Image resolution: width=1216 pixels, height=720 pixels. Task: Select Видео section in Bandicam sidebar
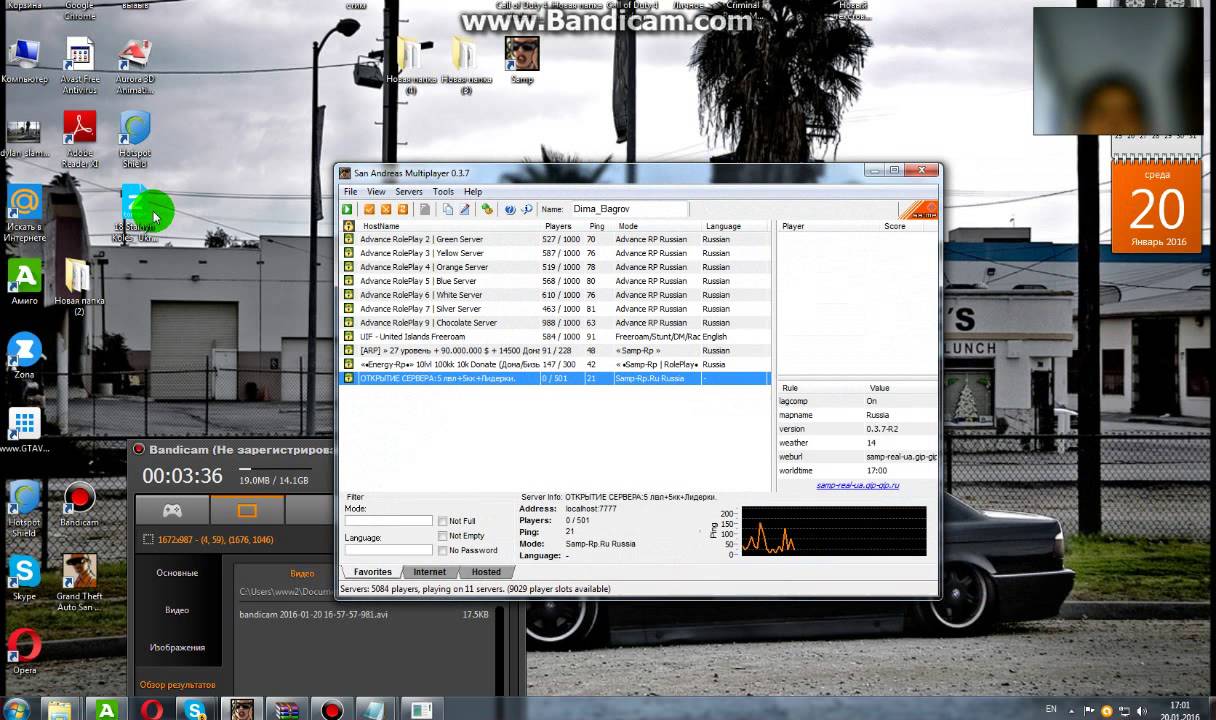coord(177,610)
